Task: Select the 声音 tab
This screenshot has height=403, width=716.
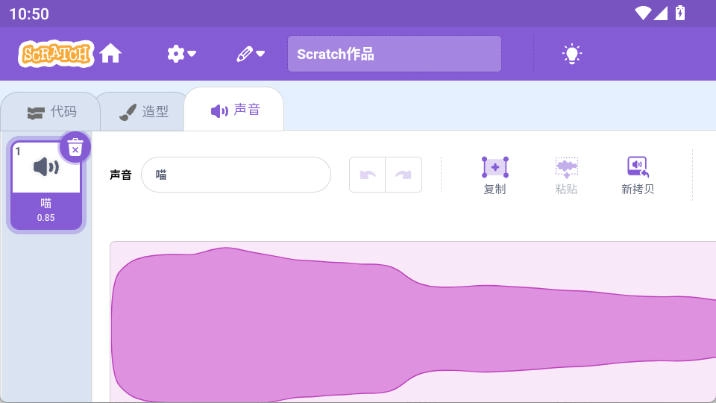Action: tap(235, 110)
